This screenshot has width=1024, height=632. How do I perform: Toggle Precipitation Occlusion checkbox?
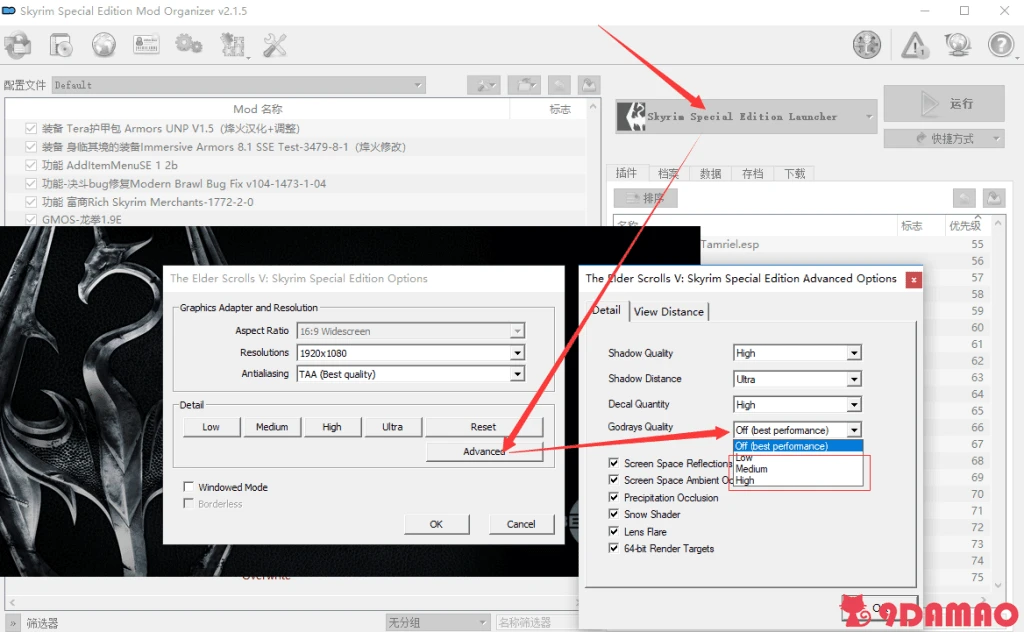613,497
